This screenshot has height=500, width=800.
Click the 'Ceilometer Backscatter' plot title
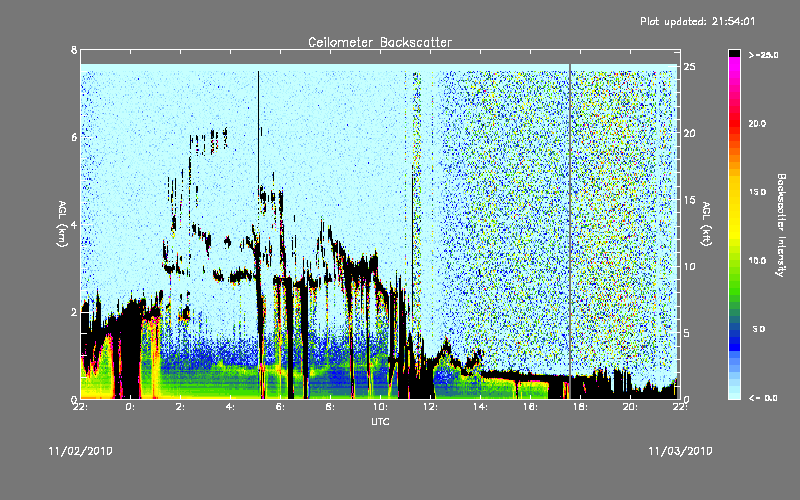380,42
